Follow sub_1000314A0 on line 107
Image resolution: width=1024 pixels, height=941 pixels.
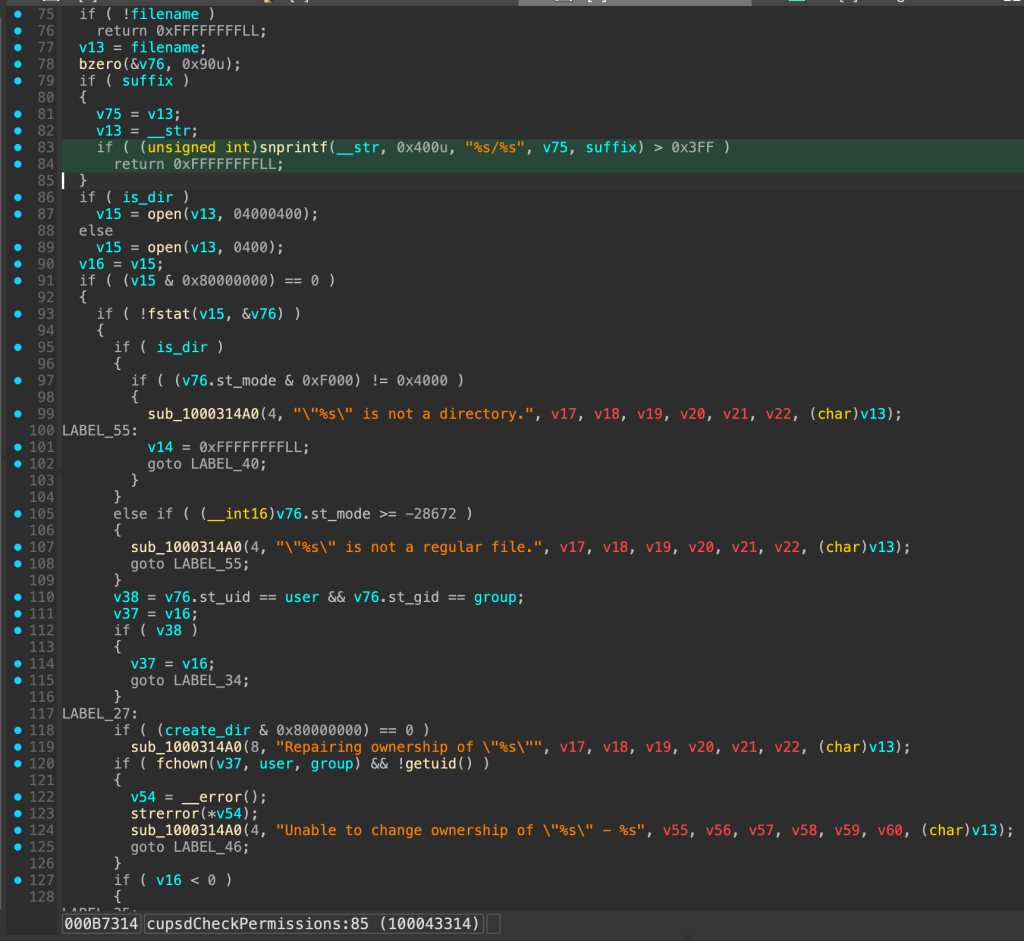pyautogui.click(x=186, y=547)
